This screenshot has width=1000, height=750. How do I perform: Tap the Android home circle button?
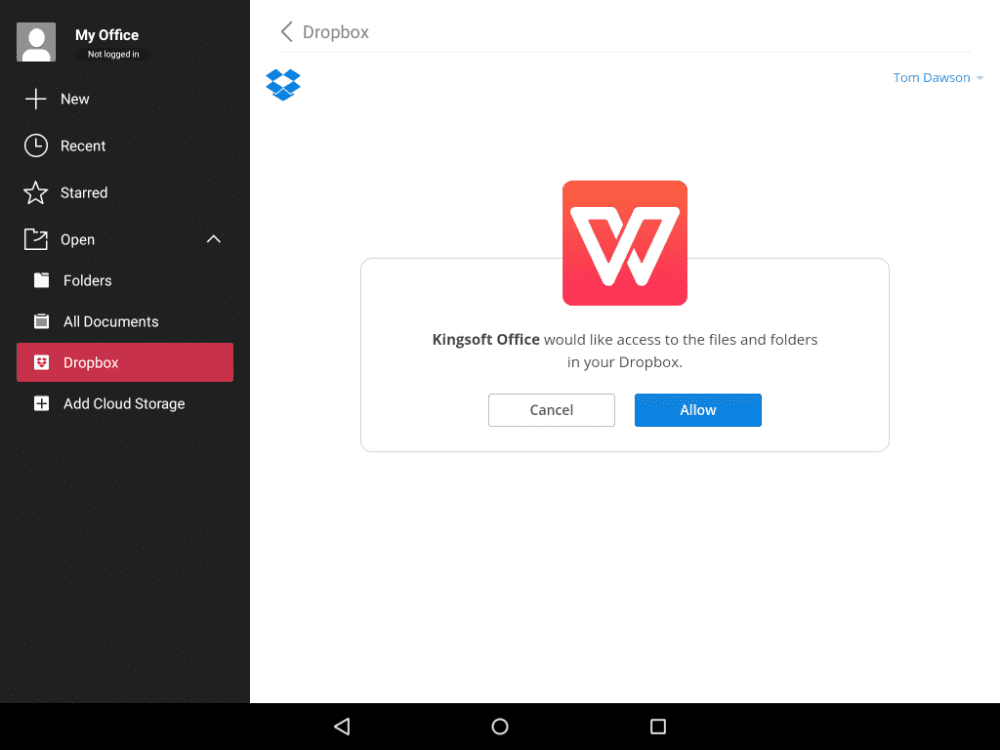(x=500, y=726)
